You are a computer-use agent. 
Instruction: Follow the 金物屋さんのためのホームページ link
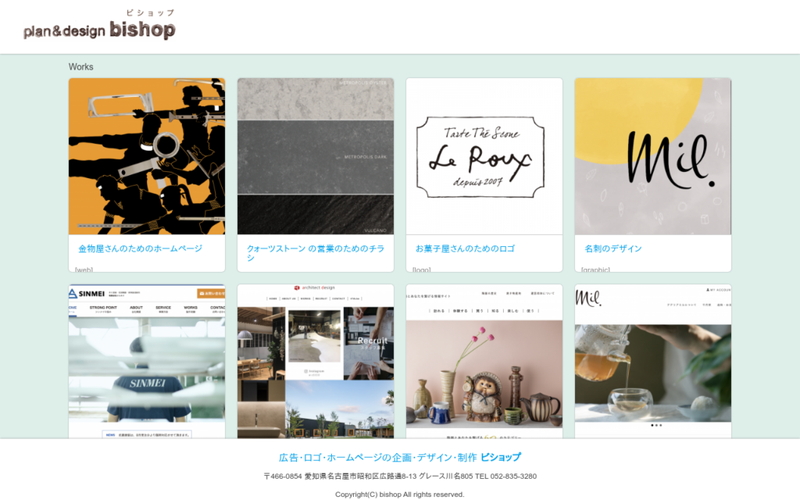tap(140, 248)
